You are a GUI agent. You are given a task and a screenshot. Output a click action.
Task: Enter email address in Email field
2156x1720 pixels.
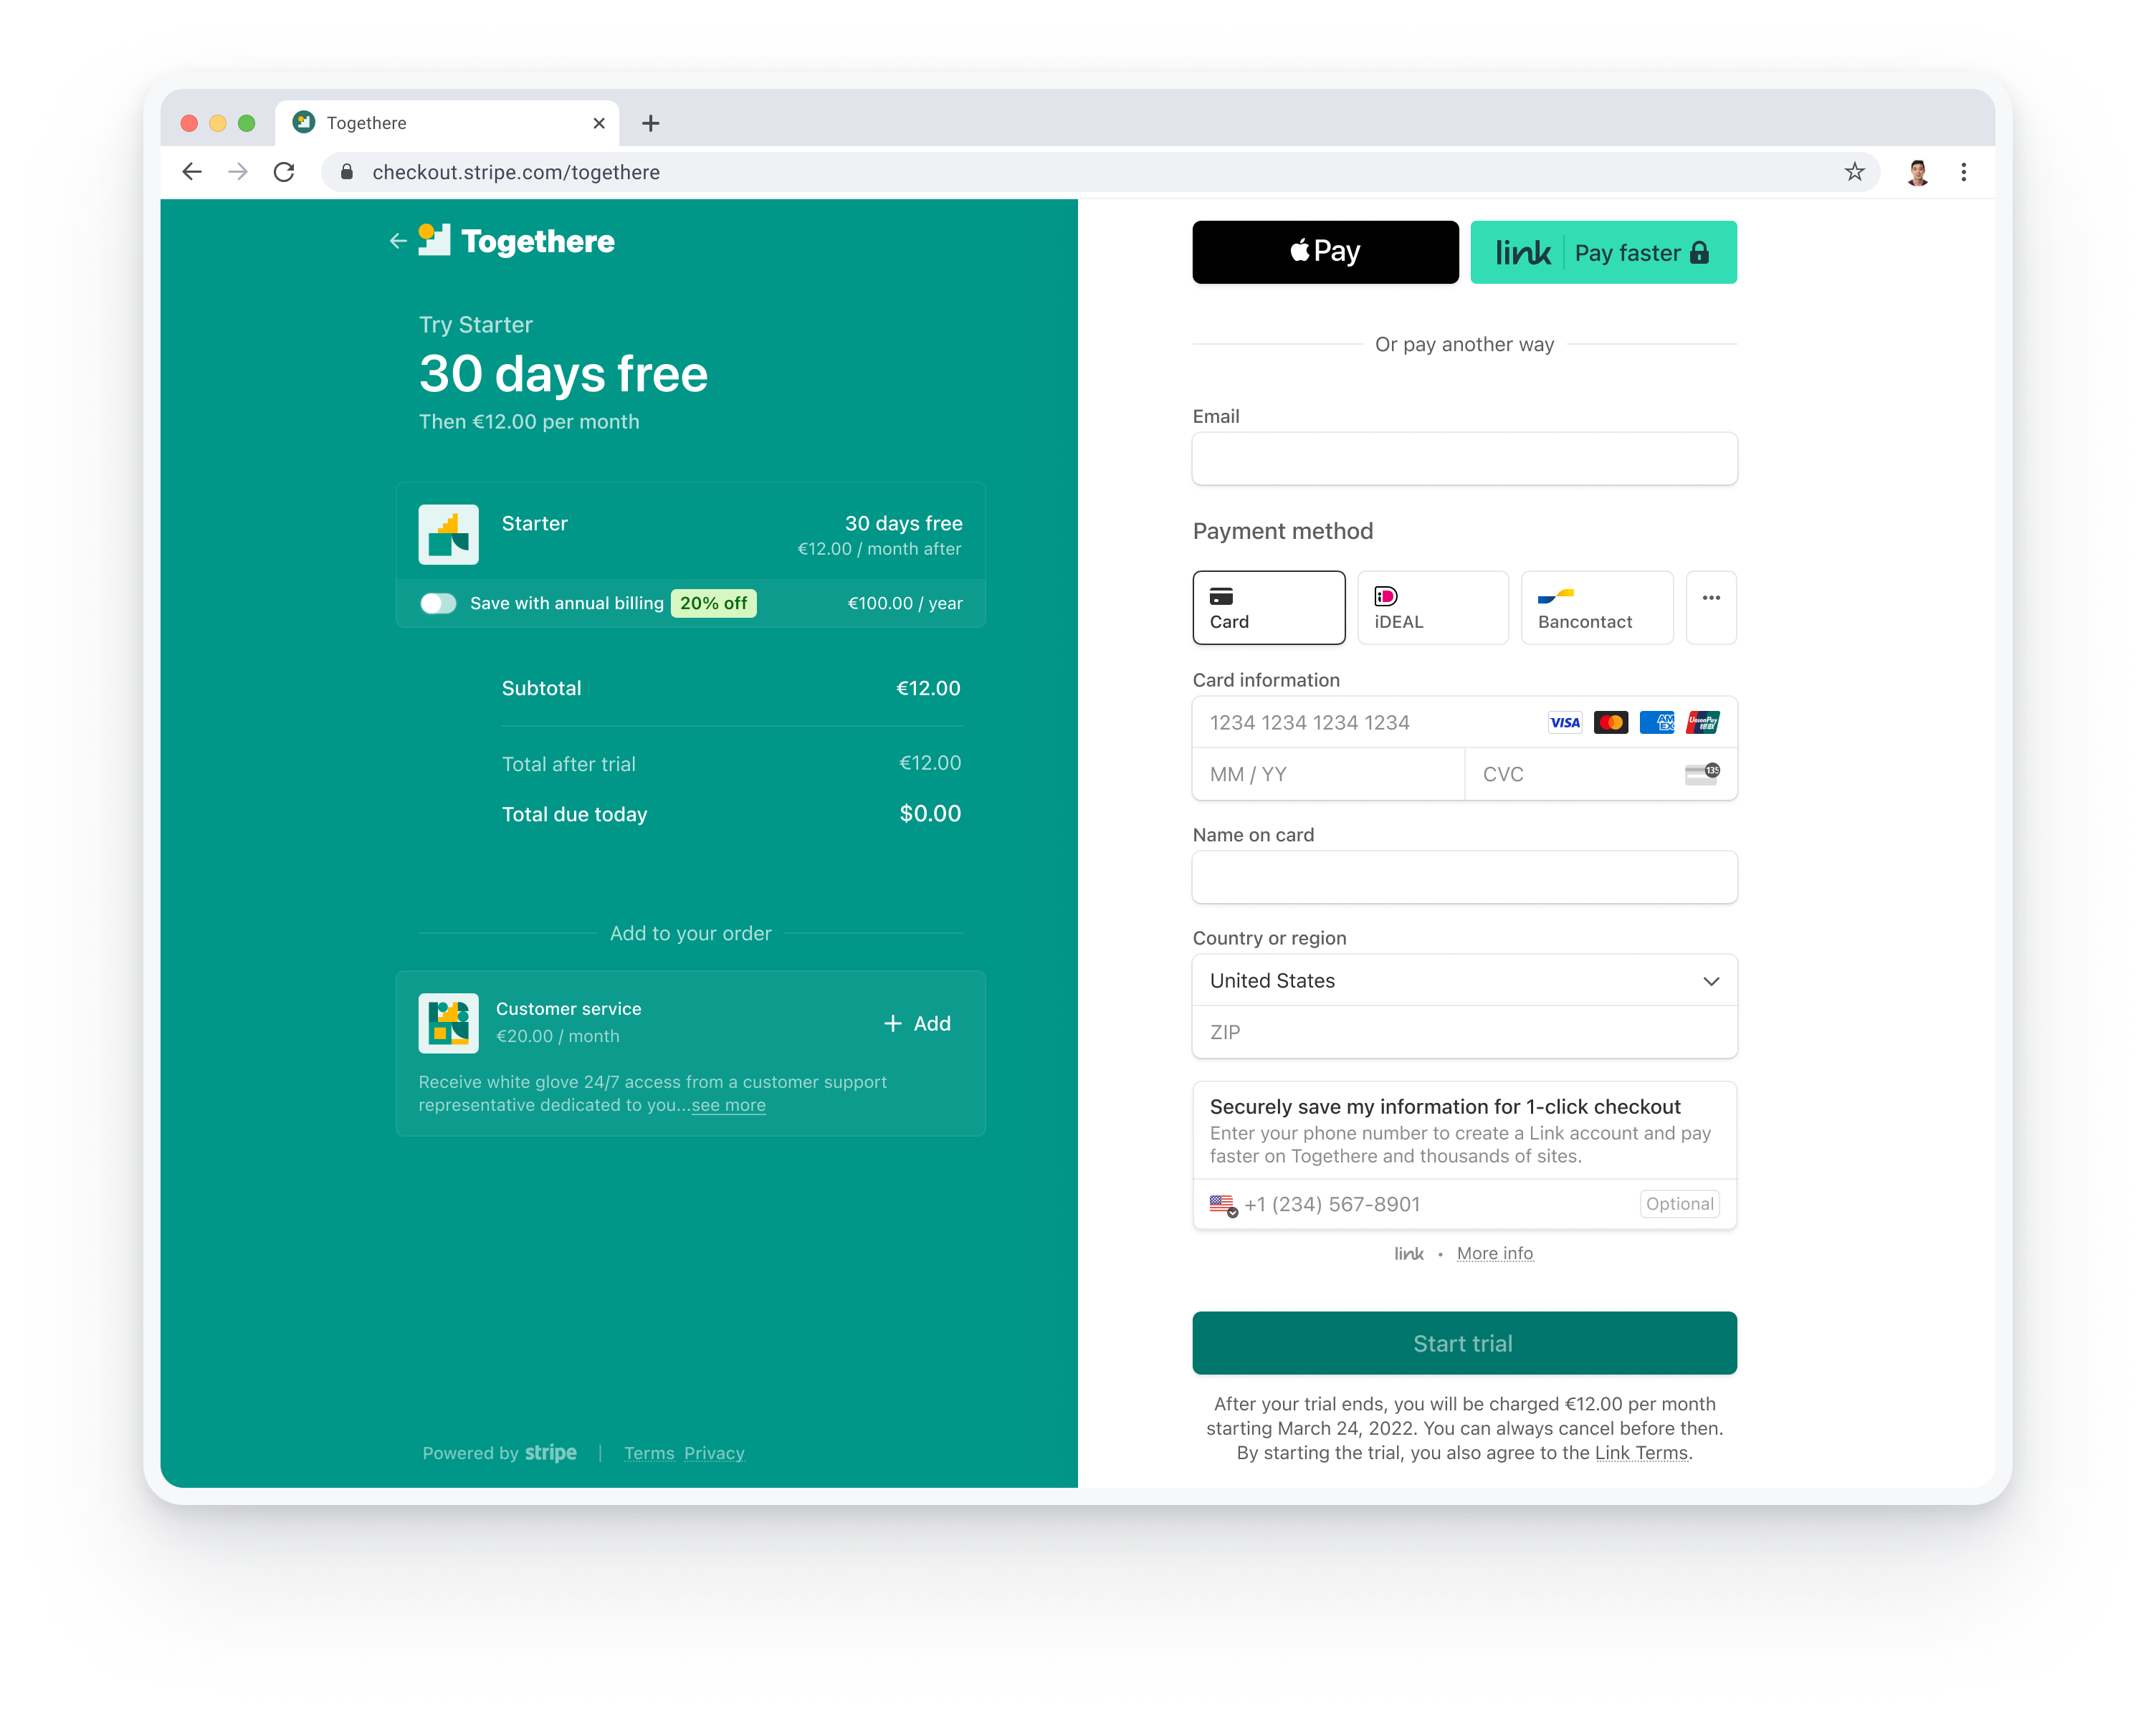[1462, 460]
